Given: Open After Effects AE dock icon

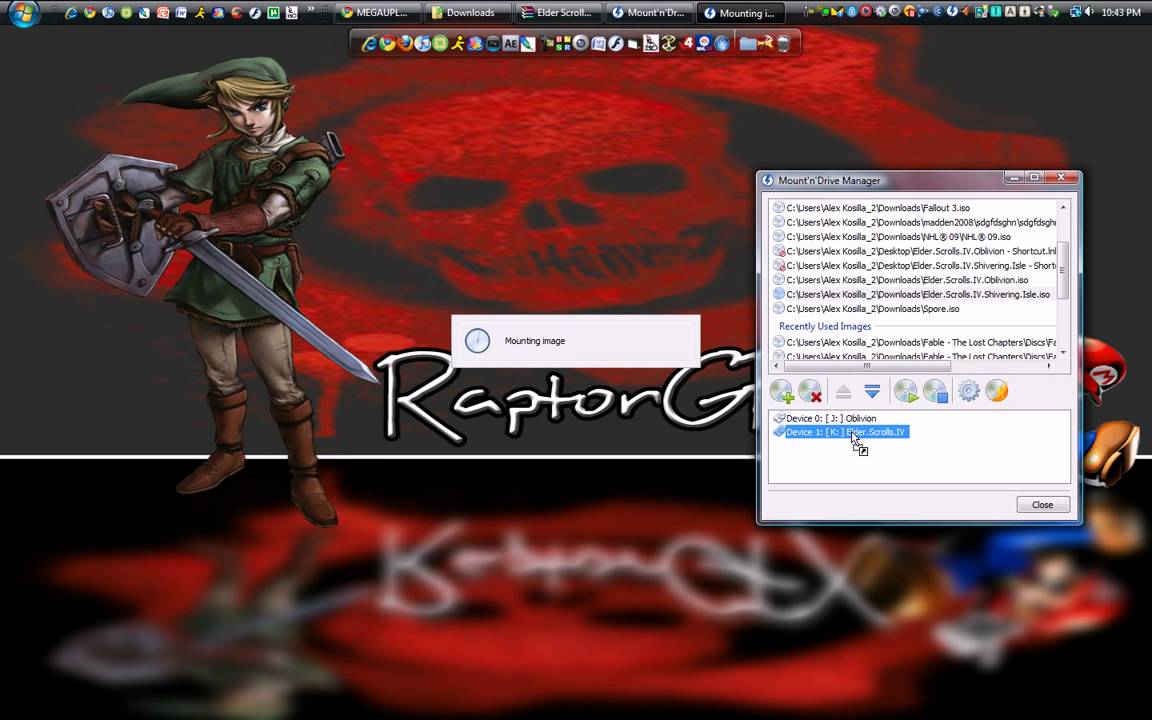Looking at the screenshot, I should coord(511,43).
